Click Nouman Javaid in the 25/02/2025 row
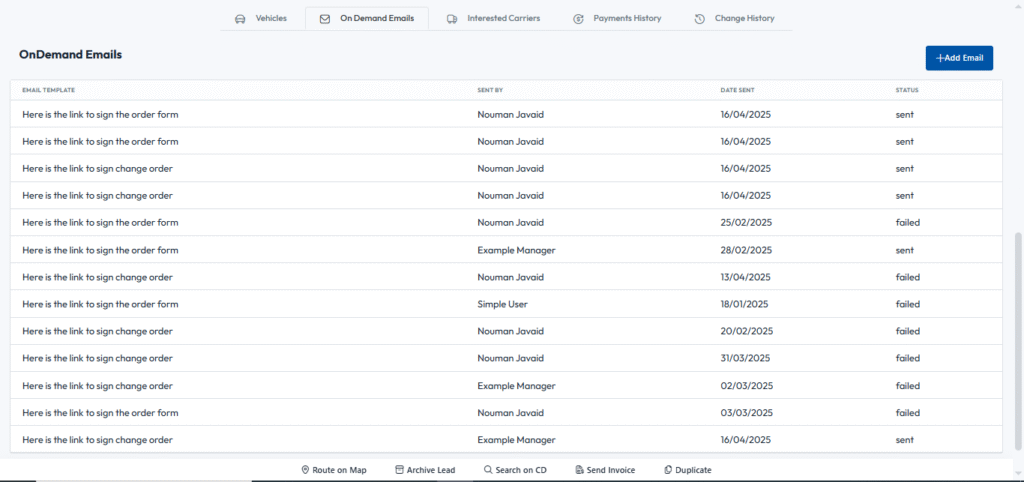 pos(510,223)
